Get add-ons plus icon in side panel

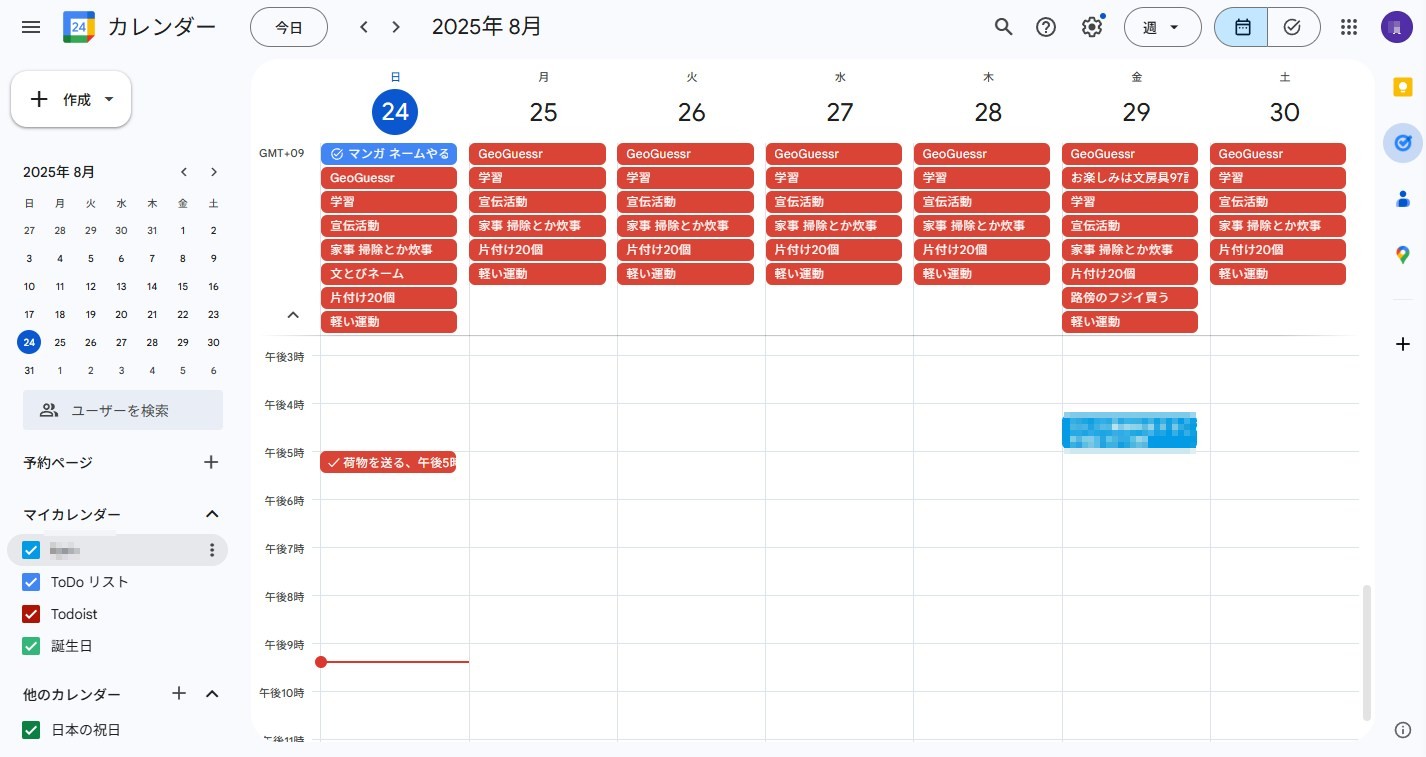click(1402, 344)
